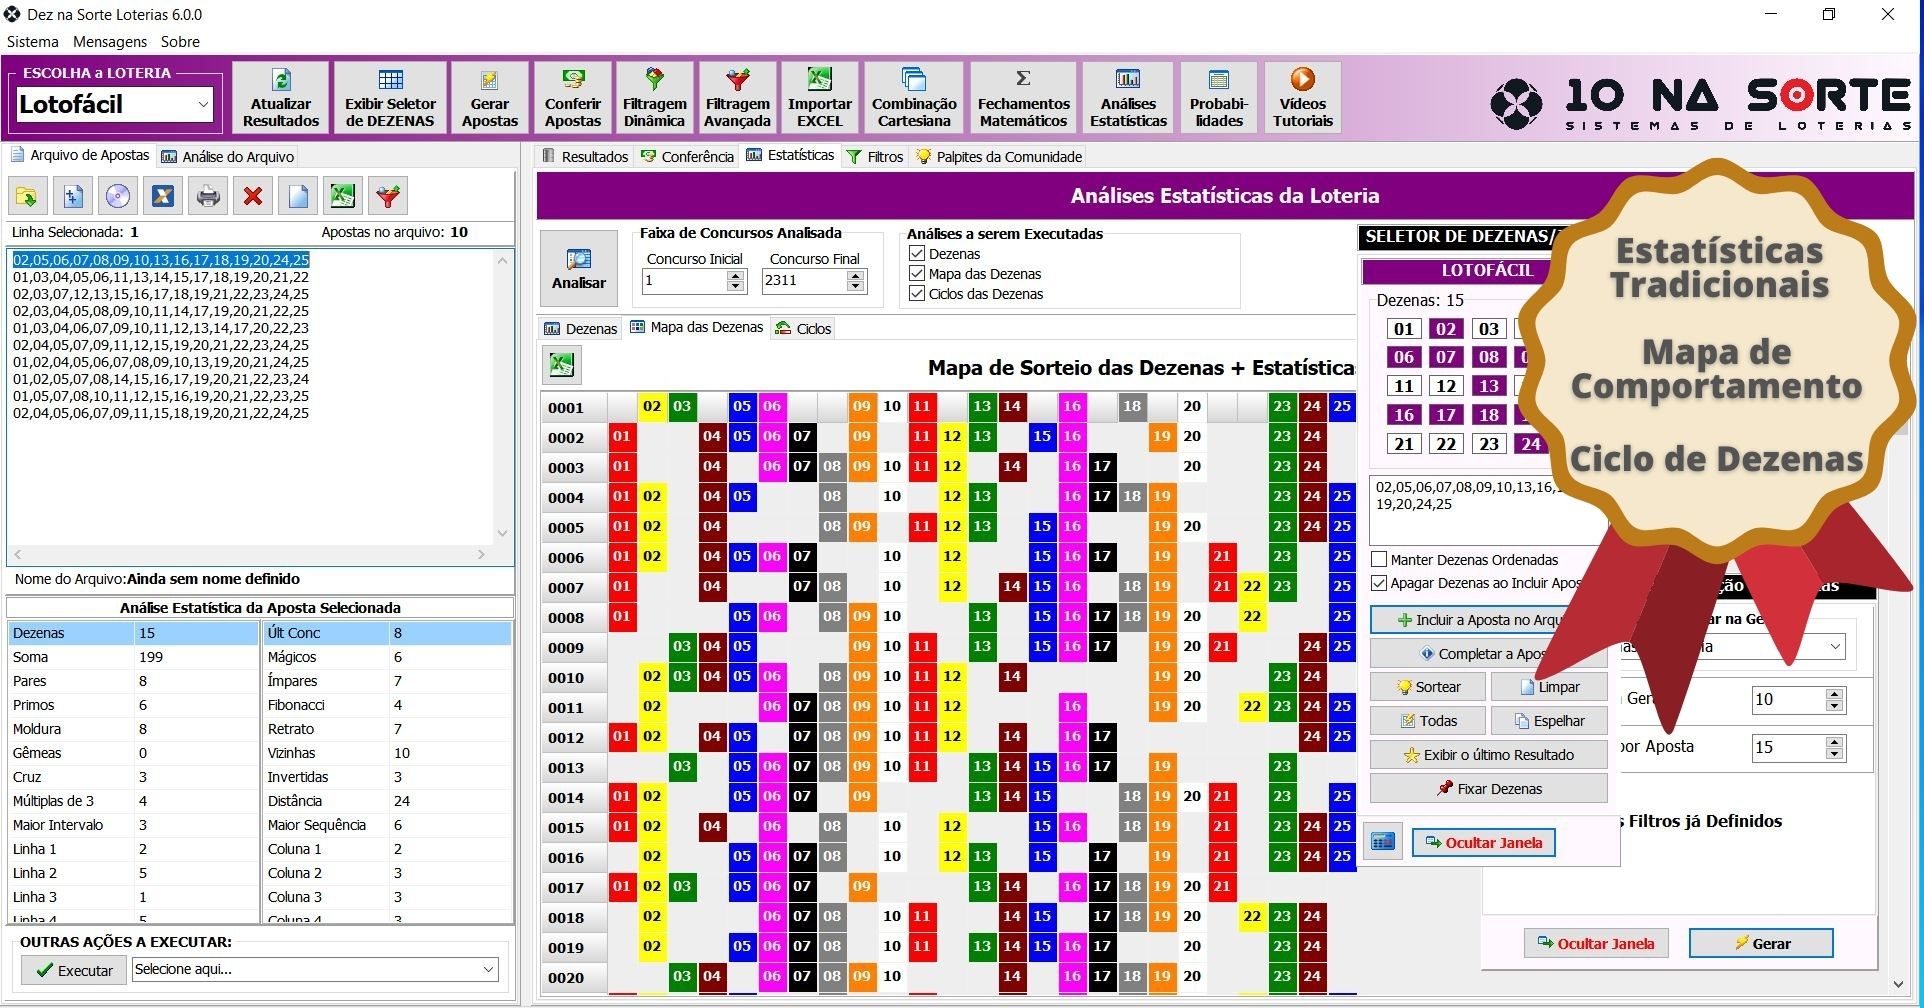1924x1008 pixels.
Task: Open Combinação Cartesiana tool
Action: coord(914,98)
